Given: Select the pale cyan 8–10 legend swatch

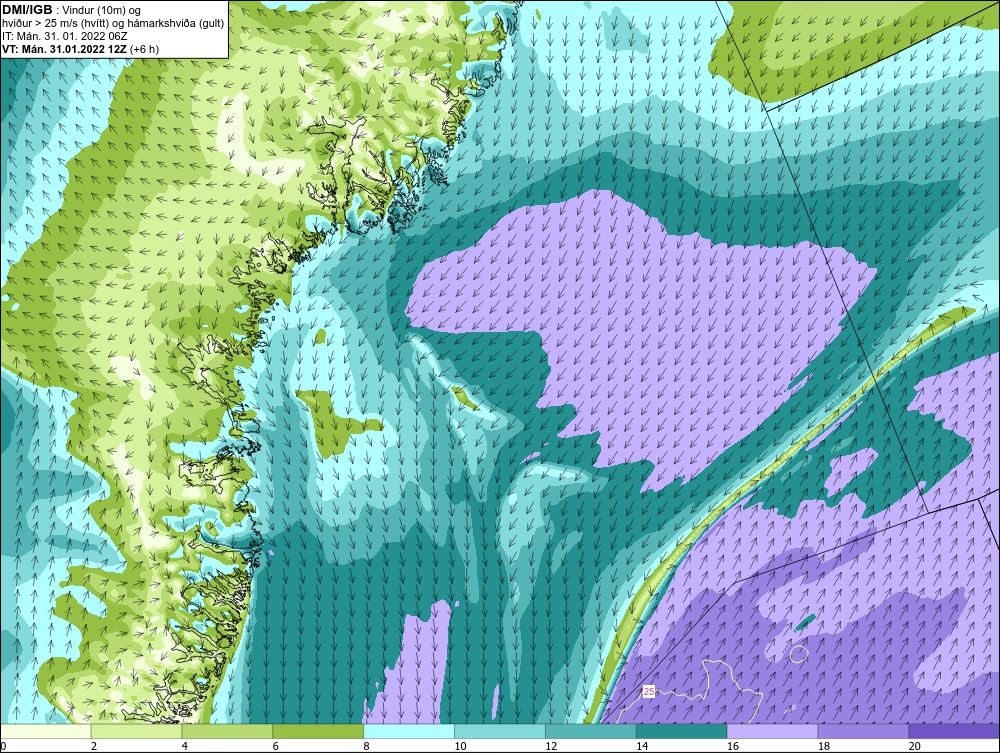Looking at the screenshot, I should (409, 731).
